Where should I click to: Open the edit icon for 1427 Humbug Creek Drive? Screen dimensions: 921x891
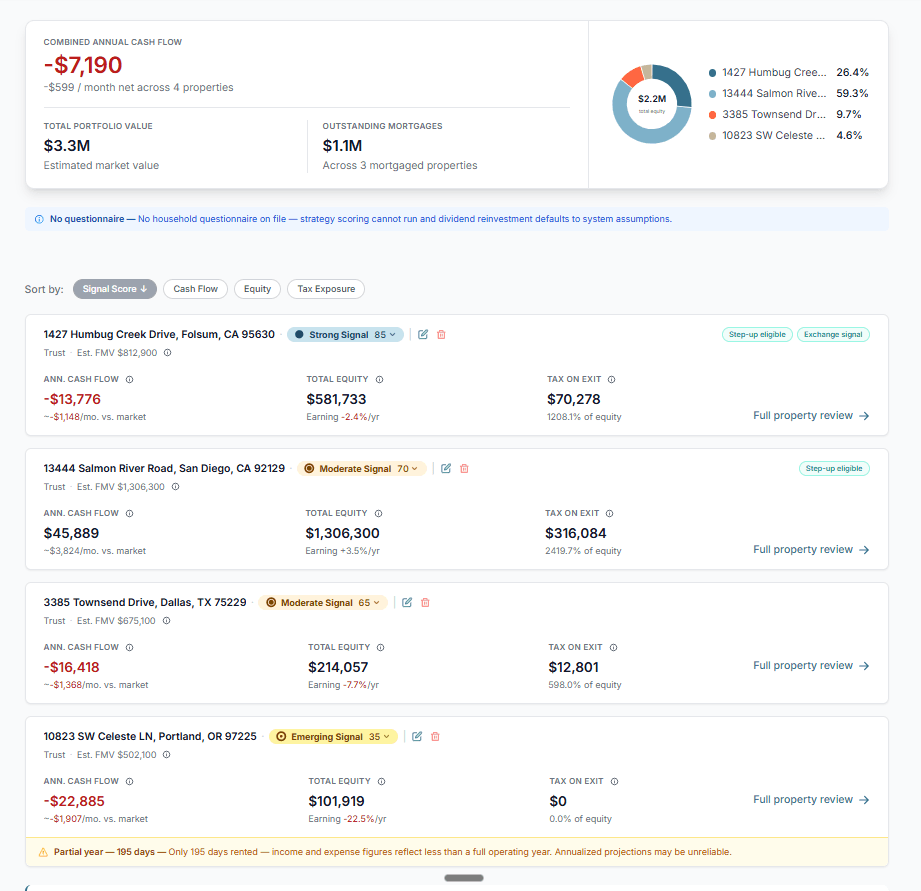[422, 334]
